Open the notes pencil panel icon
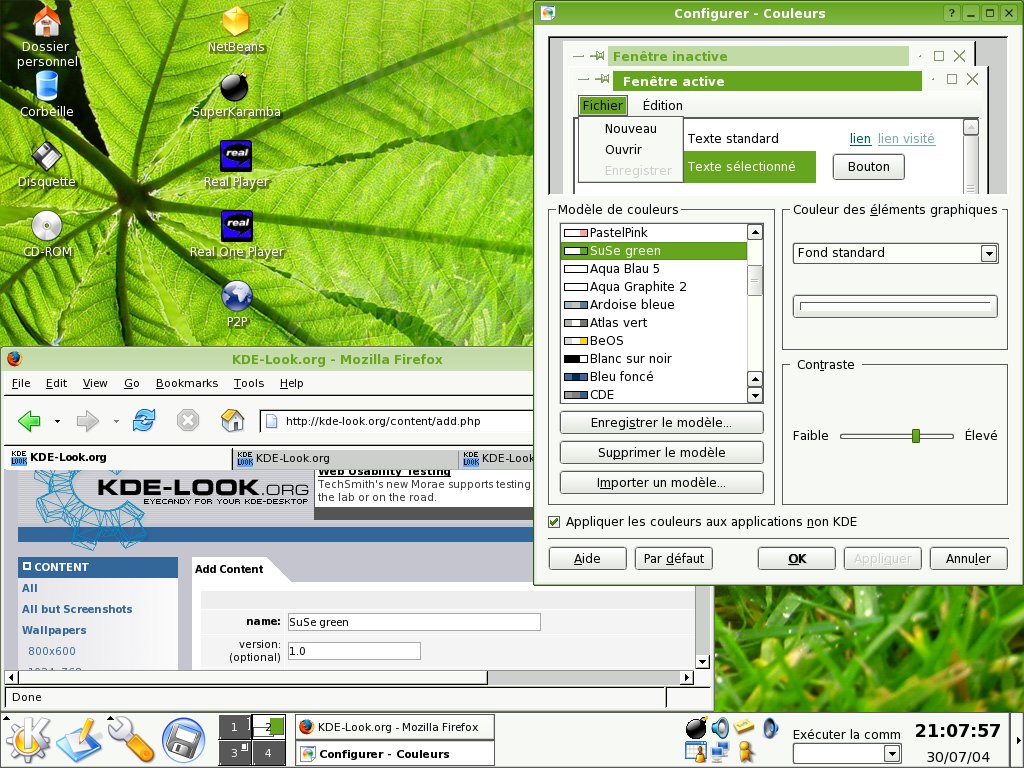 tap(78, 741)
